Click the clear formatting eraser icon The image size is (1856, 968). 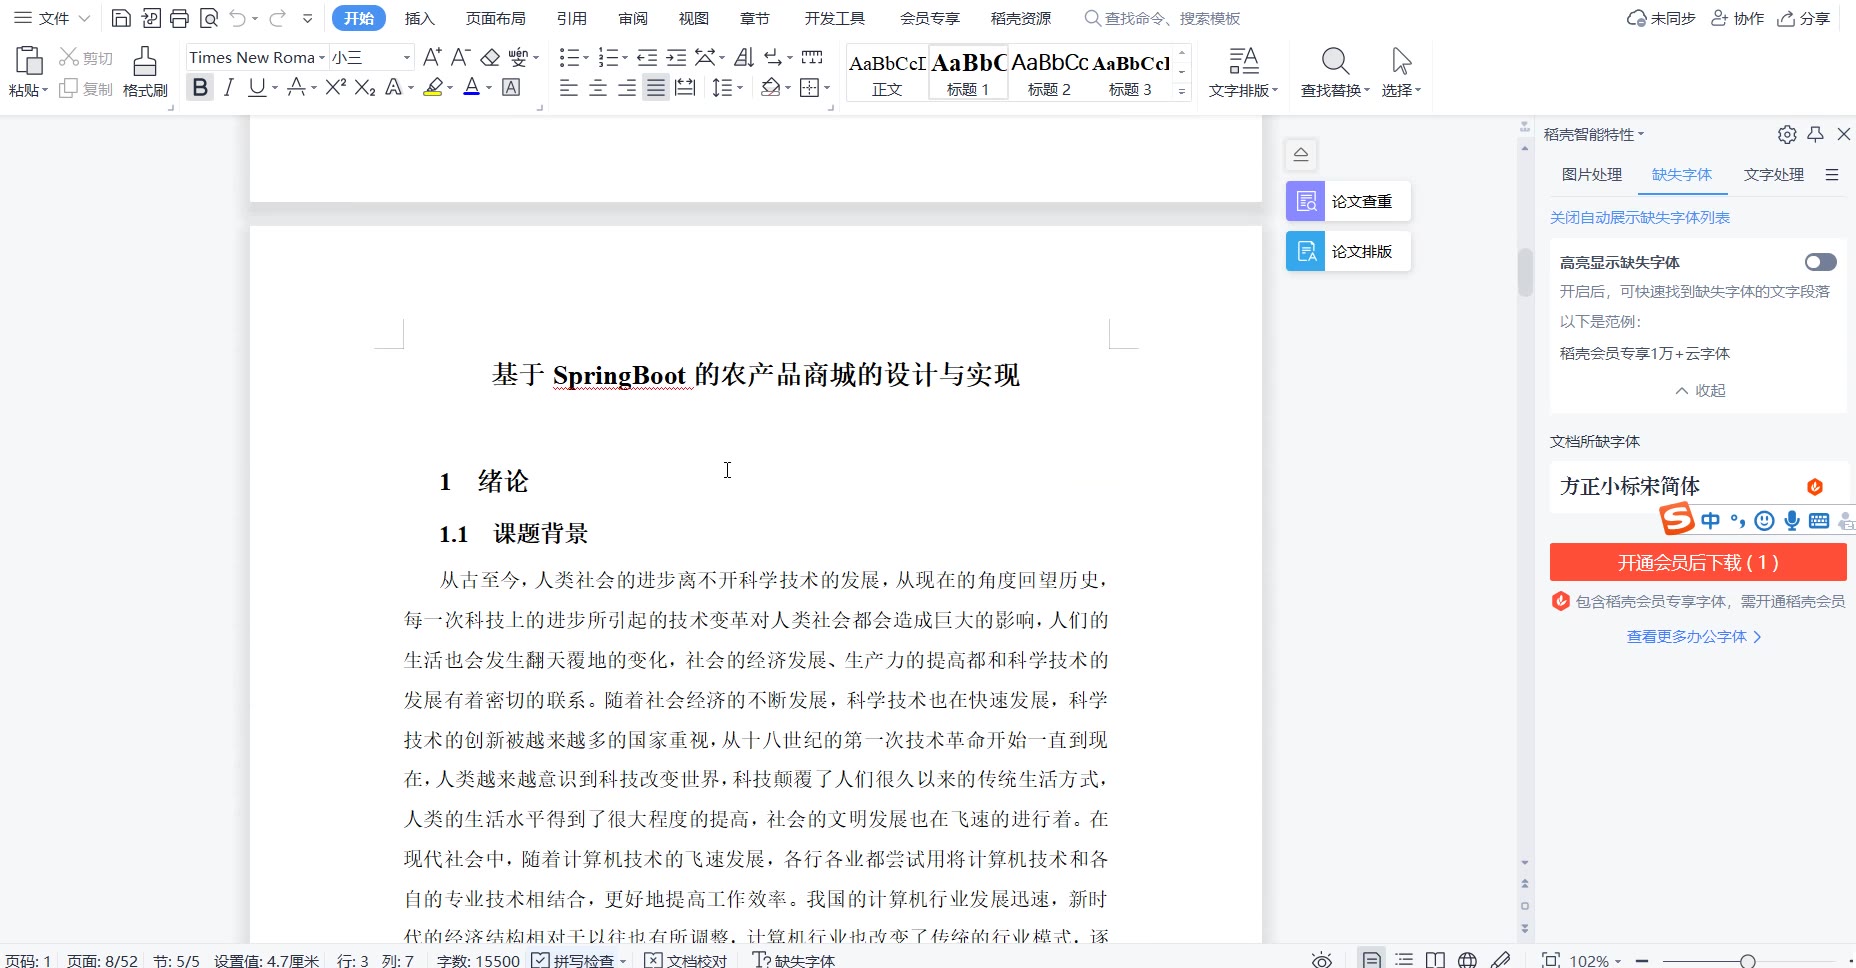(x=490, y=58)
